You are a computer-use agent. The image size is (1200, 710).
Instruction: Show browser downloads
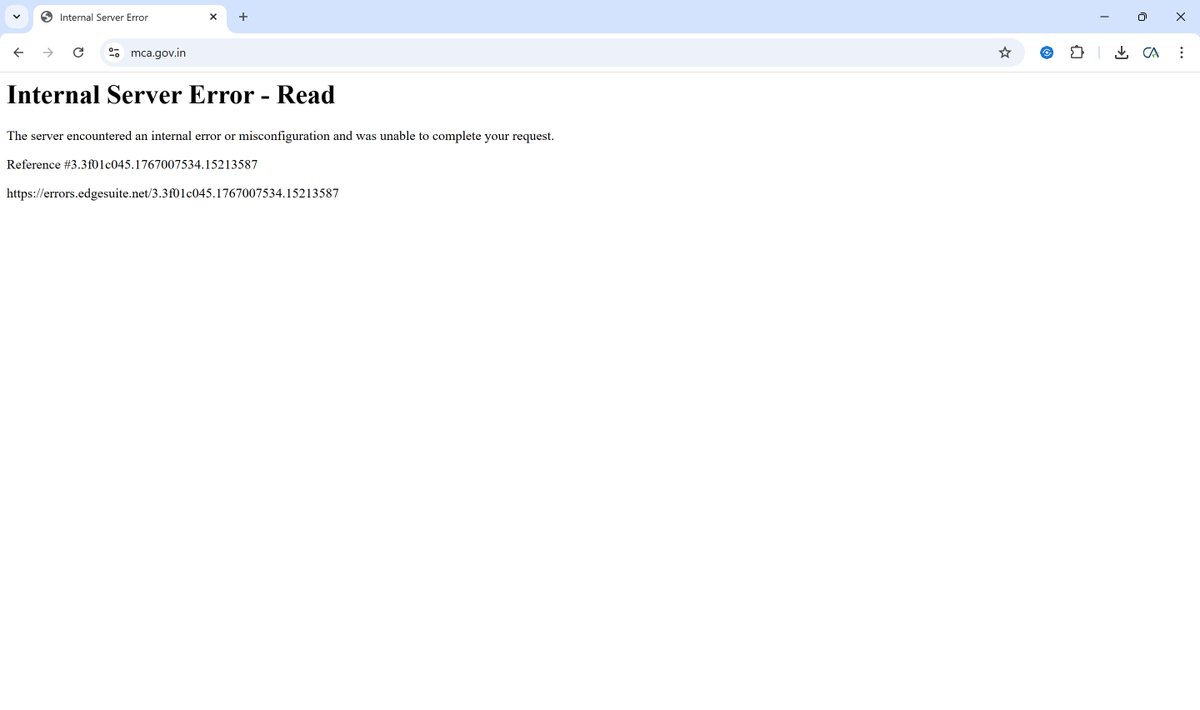(1121, 53)
